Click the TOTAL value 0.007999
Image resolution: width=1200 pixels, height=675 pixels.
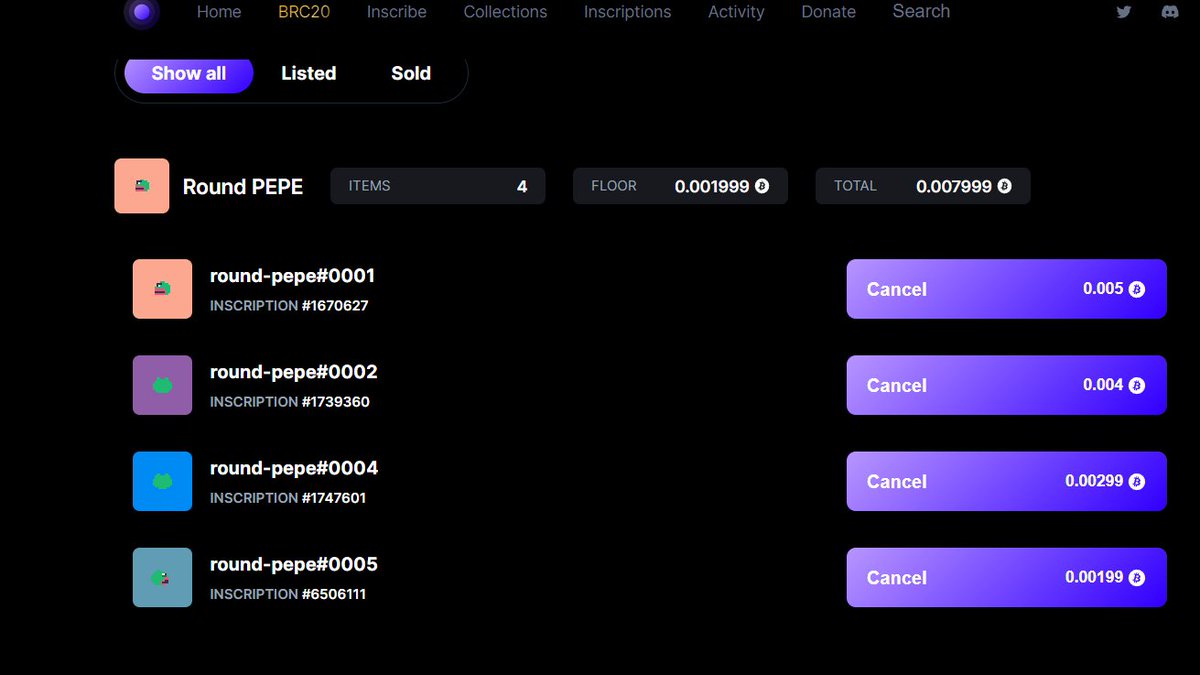pyautogui.click(x=954, y=186)
